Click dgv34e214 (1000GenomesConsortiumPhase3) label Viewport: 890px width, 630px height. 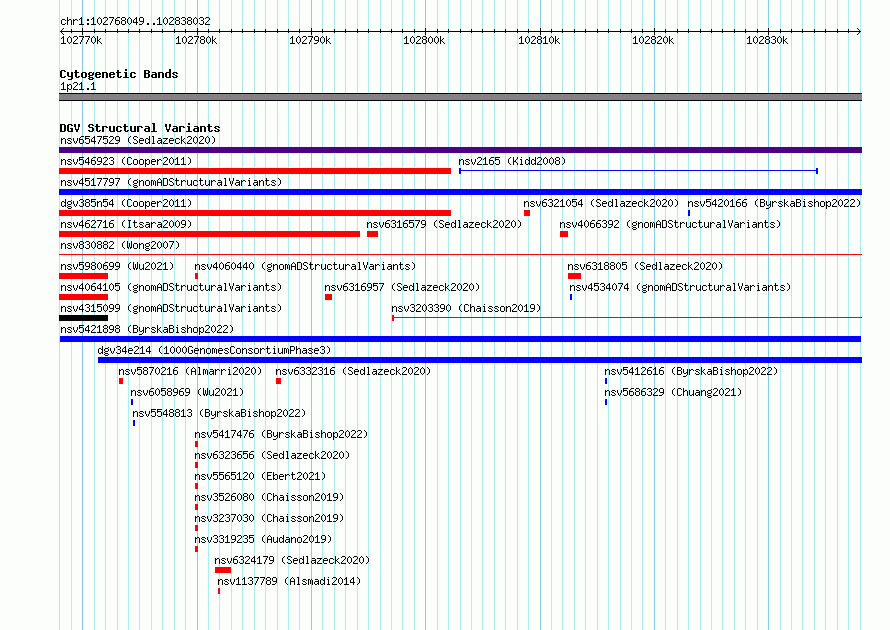coord(214,350)
